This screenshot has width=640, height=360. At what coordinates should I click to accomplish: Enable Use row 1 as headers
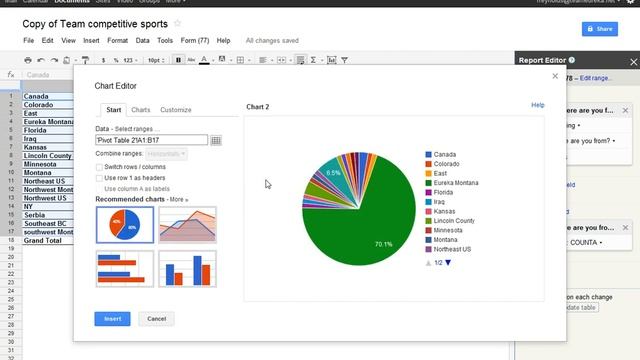tap(99, 178)
